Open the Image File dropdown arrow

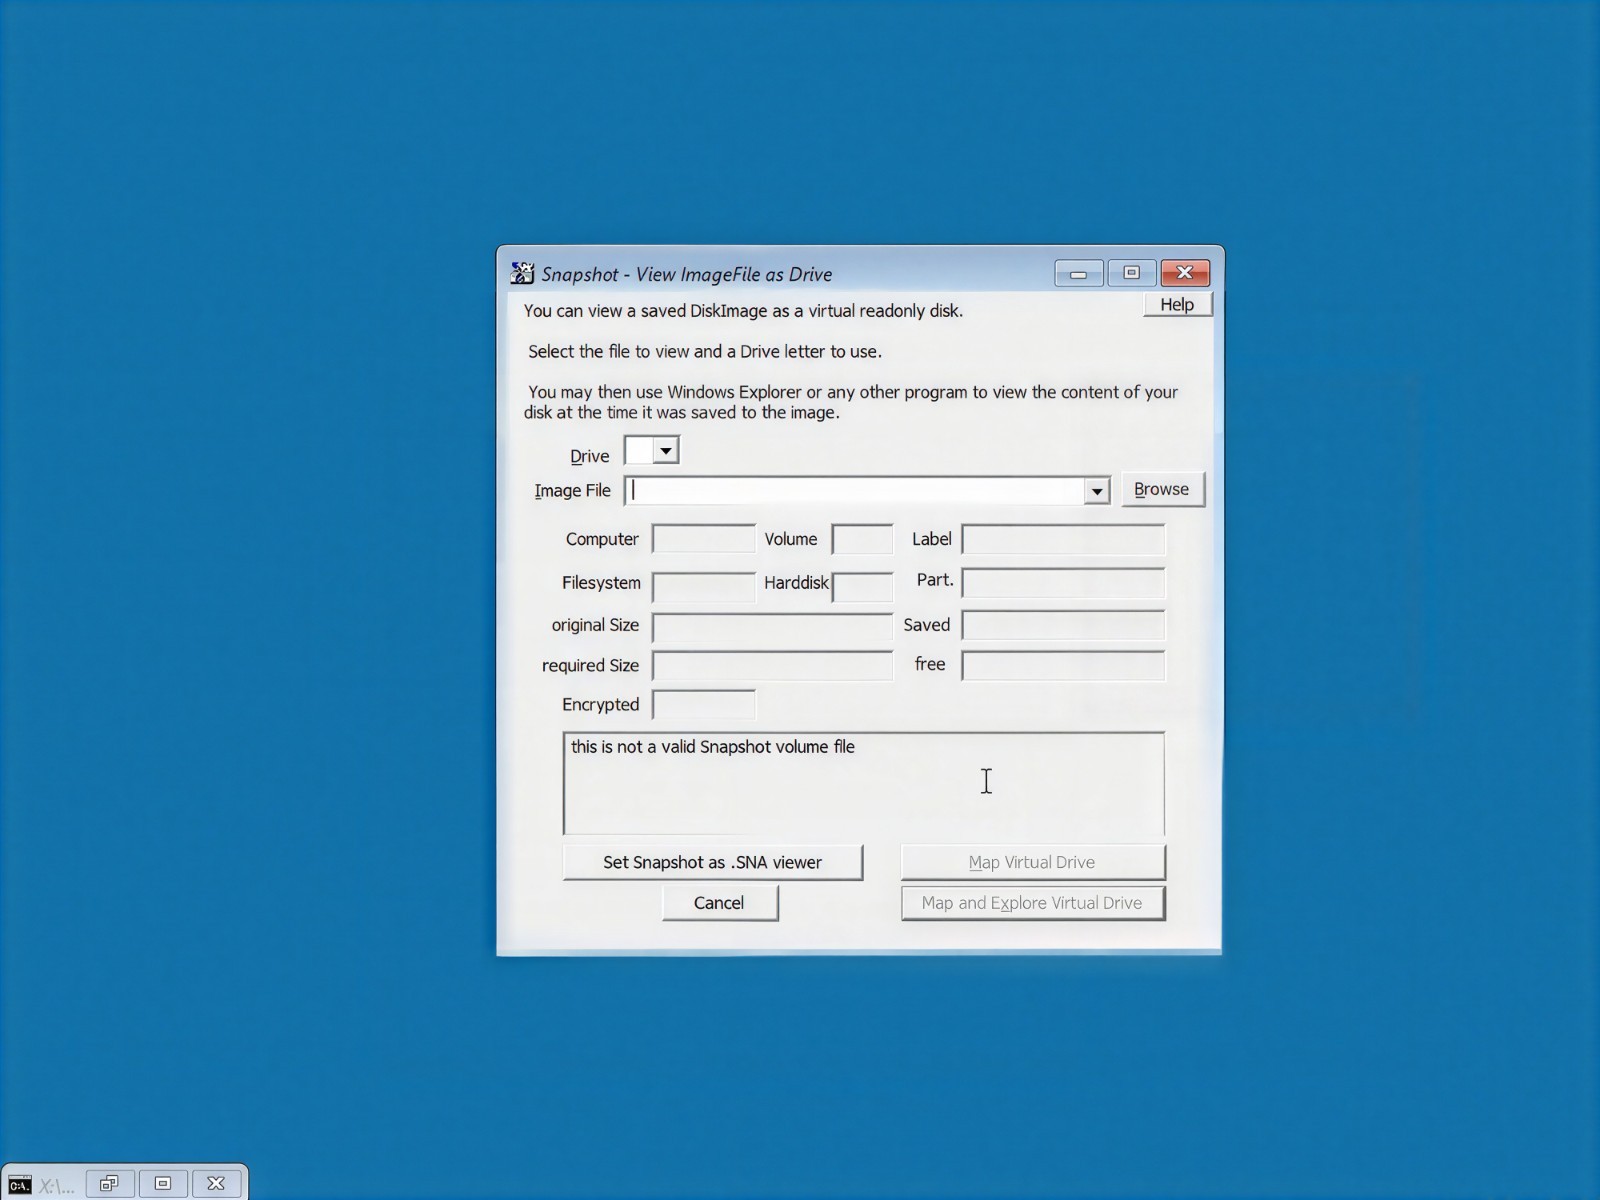coord(1097,491)
